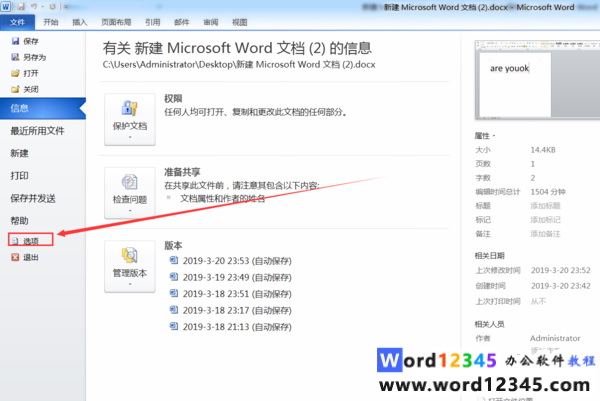600x401 pixels.
Task: Click the Save As icon in sidebar
Action: 15,57
